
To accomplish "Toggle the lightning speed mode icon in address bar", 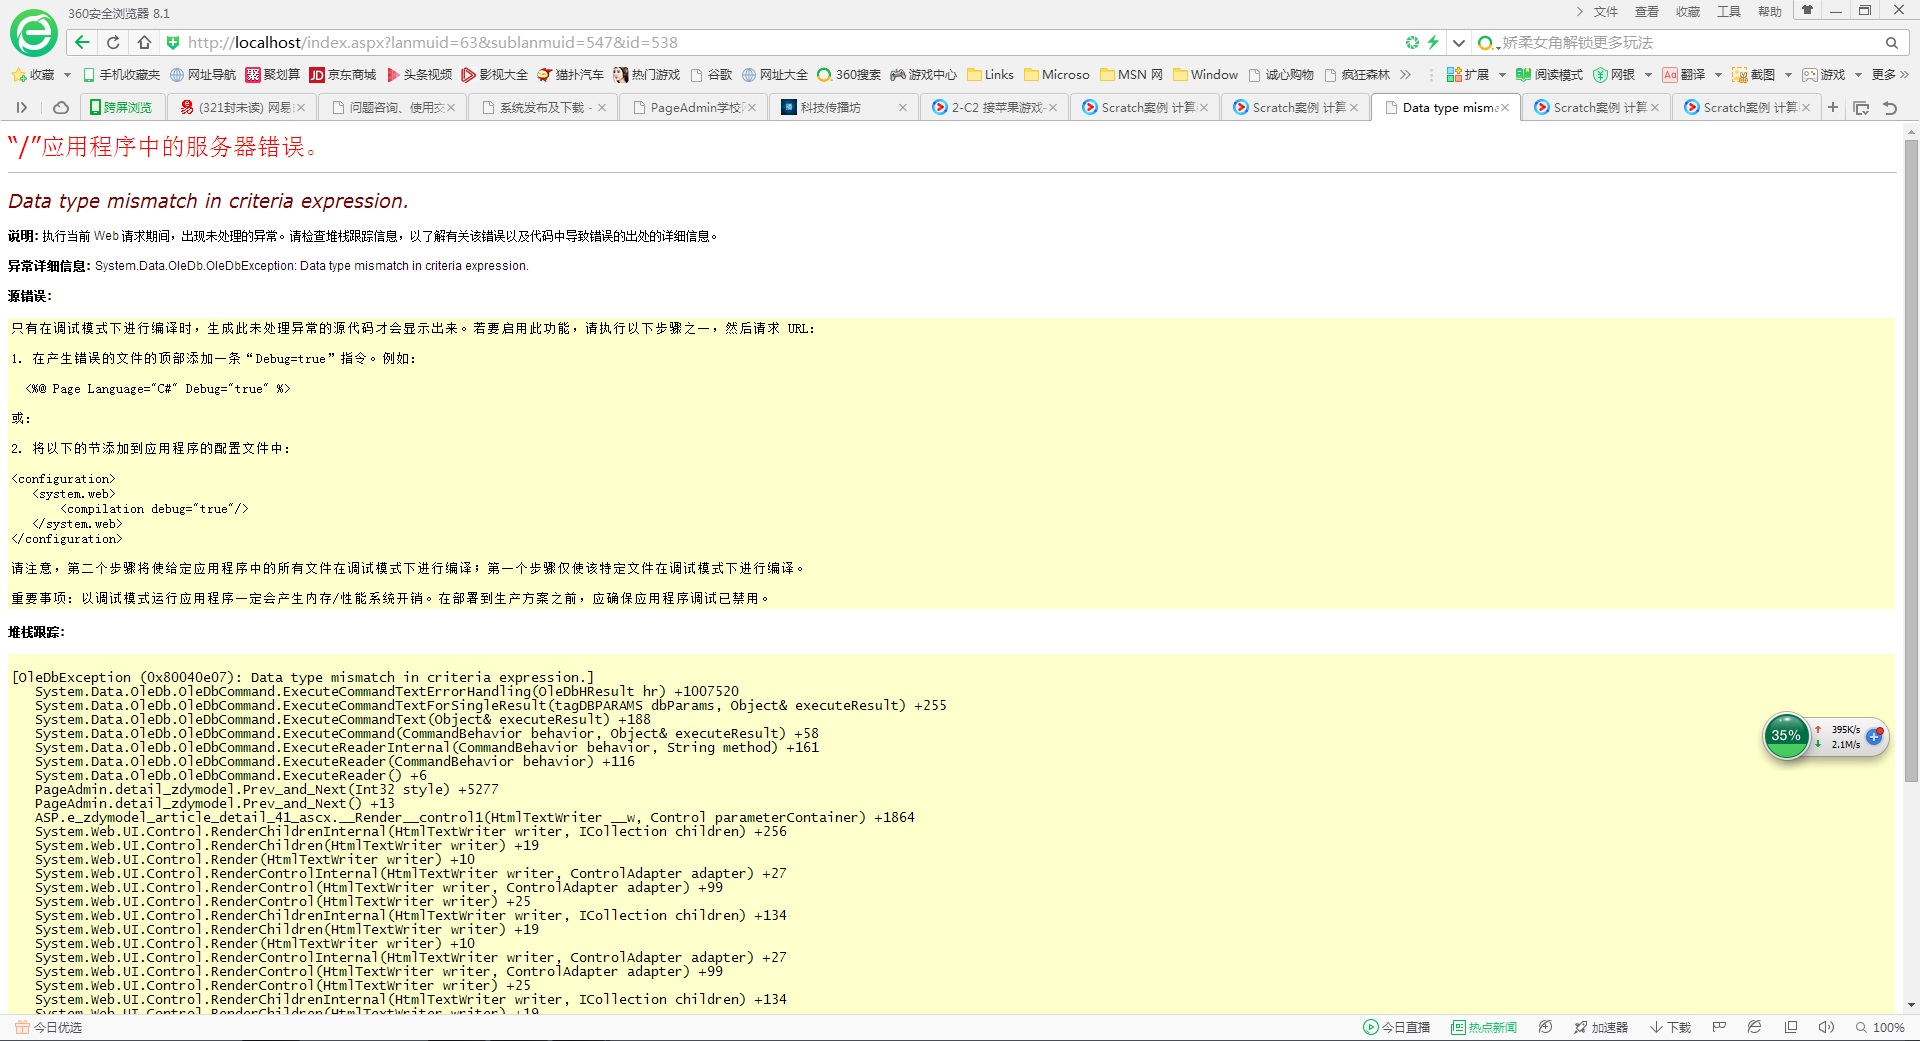I will pos(1433,43).
